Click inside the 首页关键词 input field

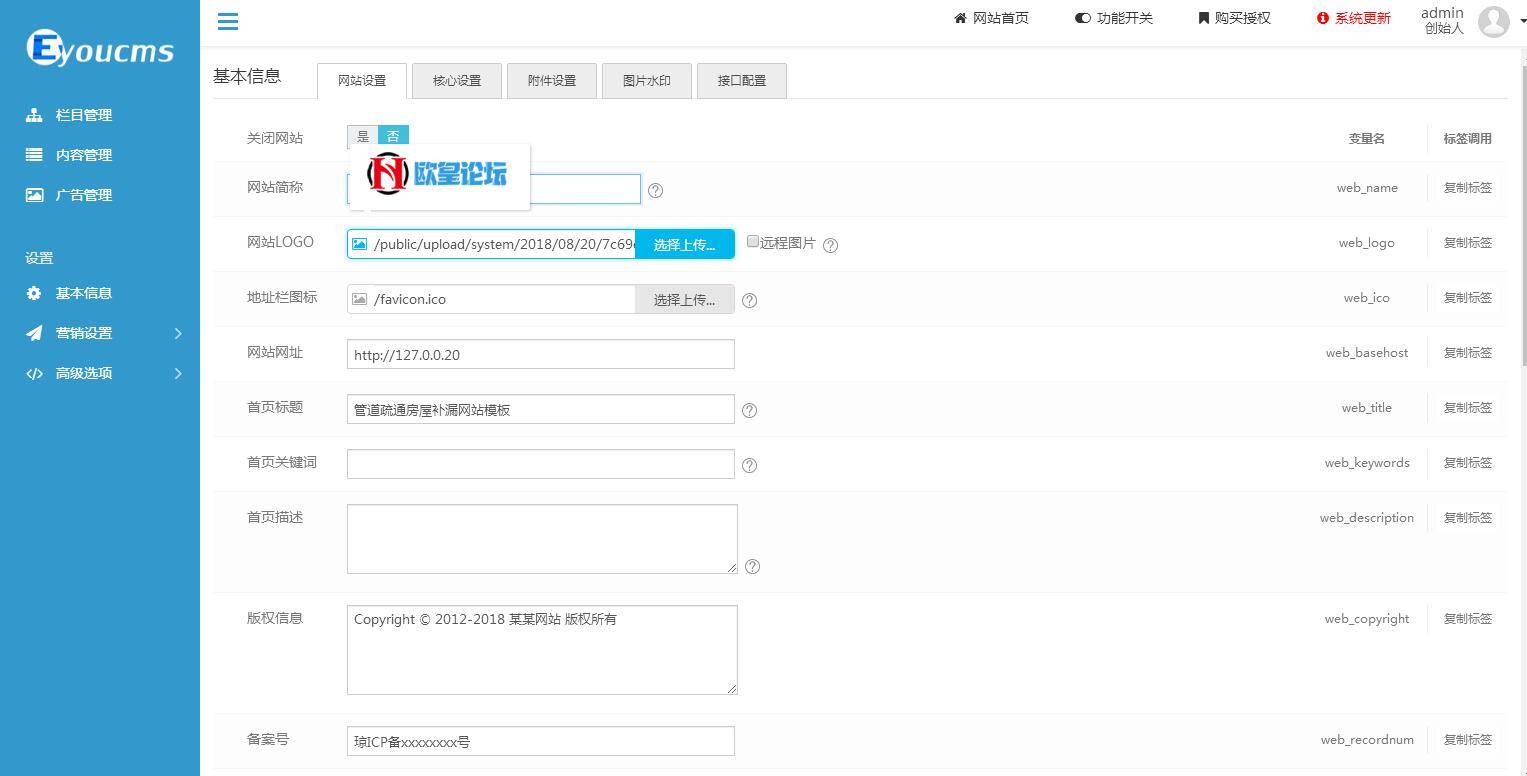(540, 463)
